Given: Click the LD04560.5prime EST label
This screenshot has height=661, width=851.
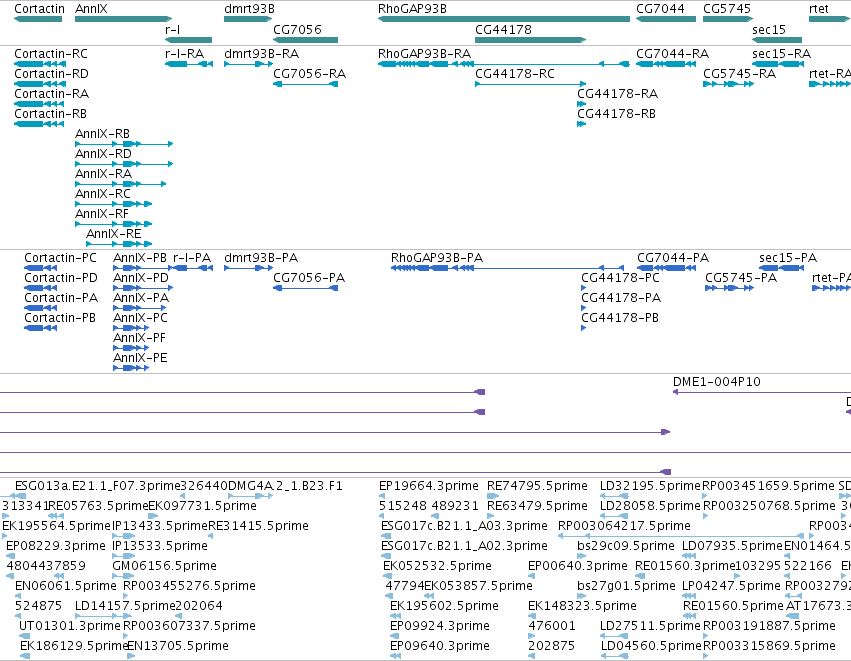Looking at the screenshot, I should (650, 646).
